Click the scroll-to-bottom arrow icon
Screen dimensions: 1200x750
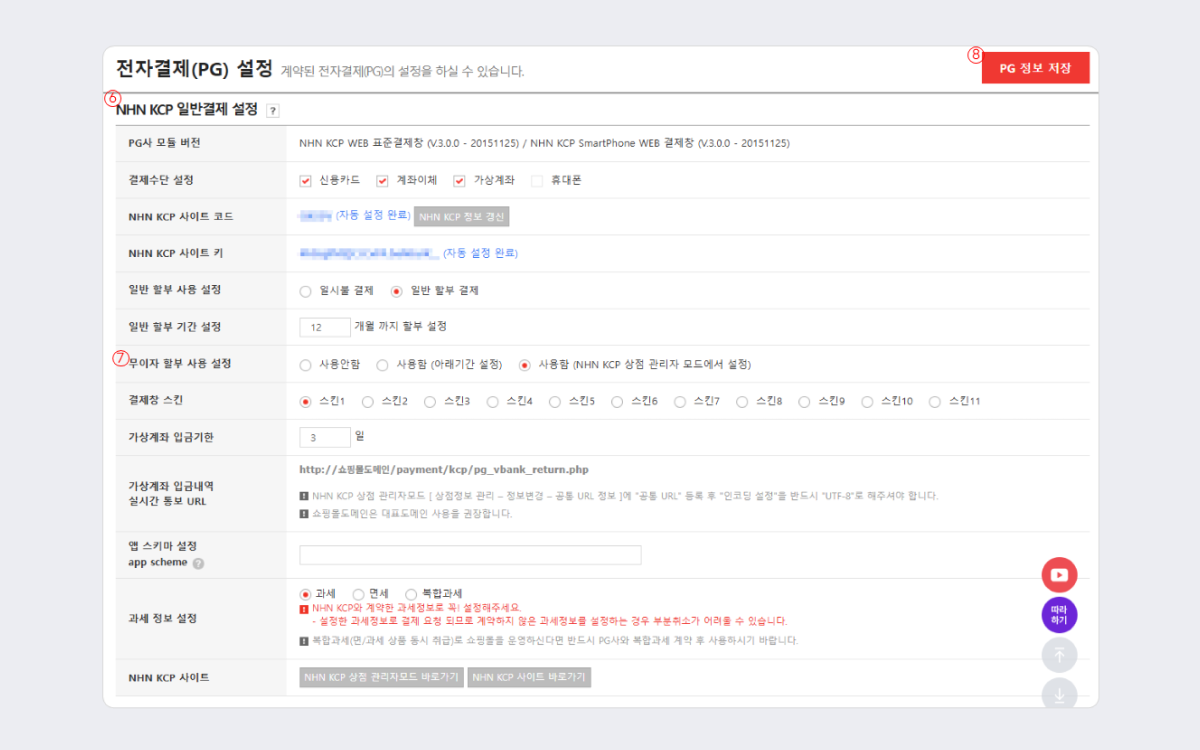coord(1059,694)
